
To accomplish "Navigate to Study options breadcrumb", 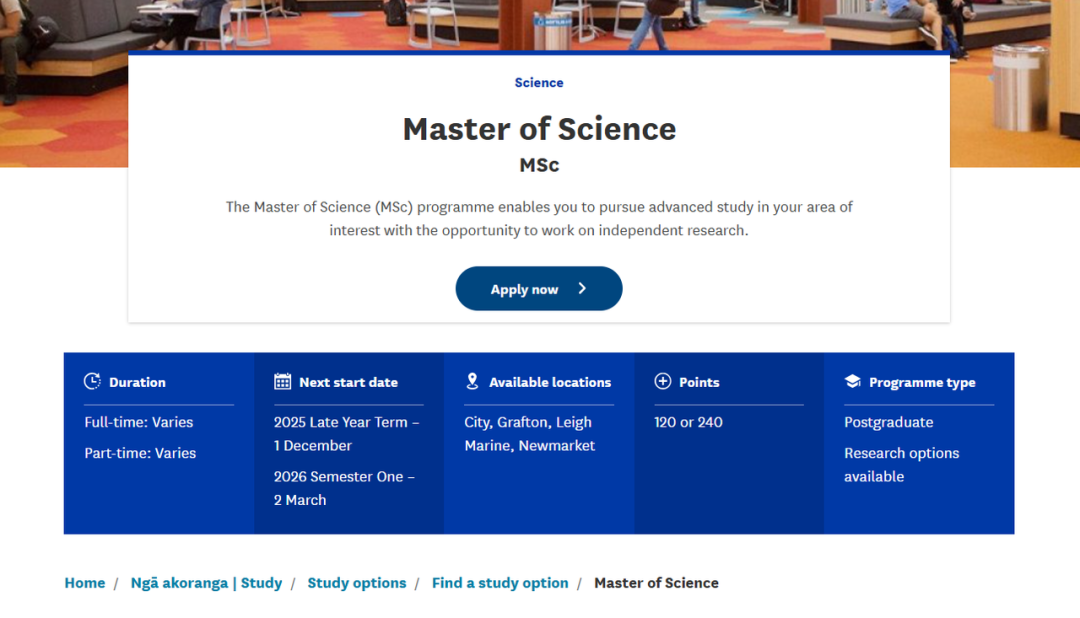I will [x=357, y=583].
